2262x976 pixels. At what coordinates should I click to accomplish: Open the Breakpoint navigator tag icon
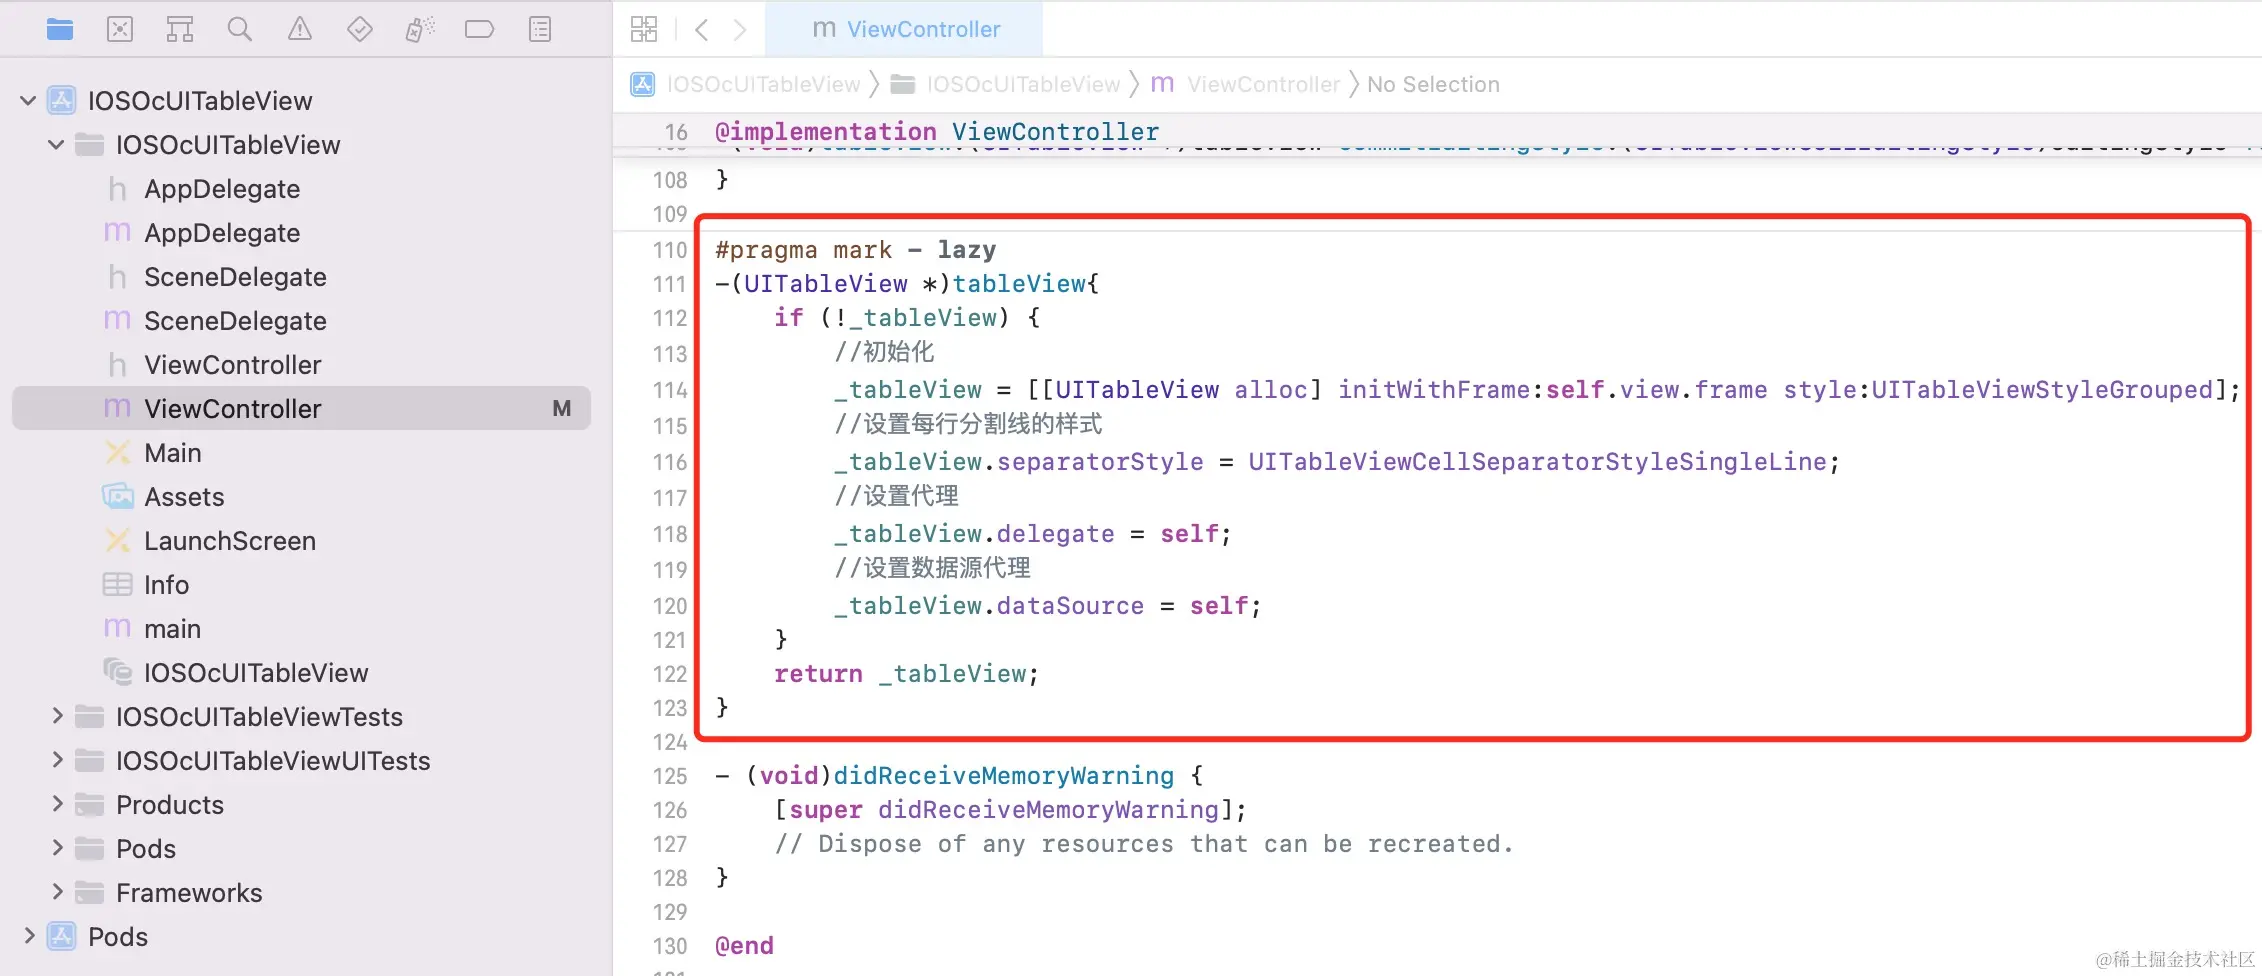480,29
